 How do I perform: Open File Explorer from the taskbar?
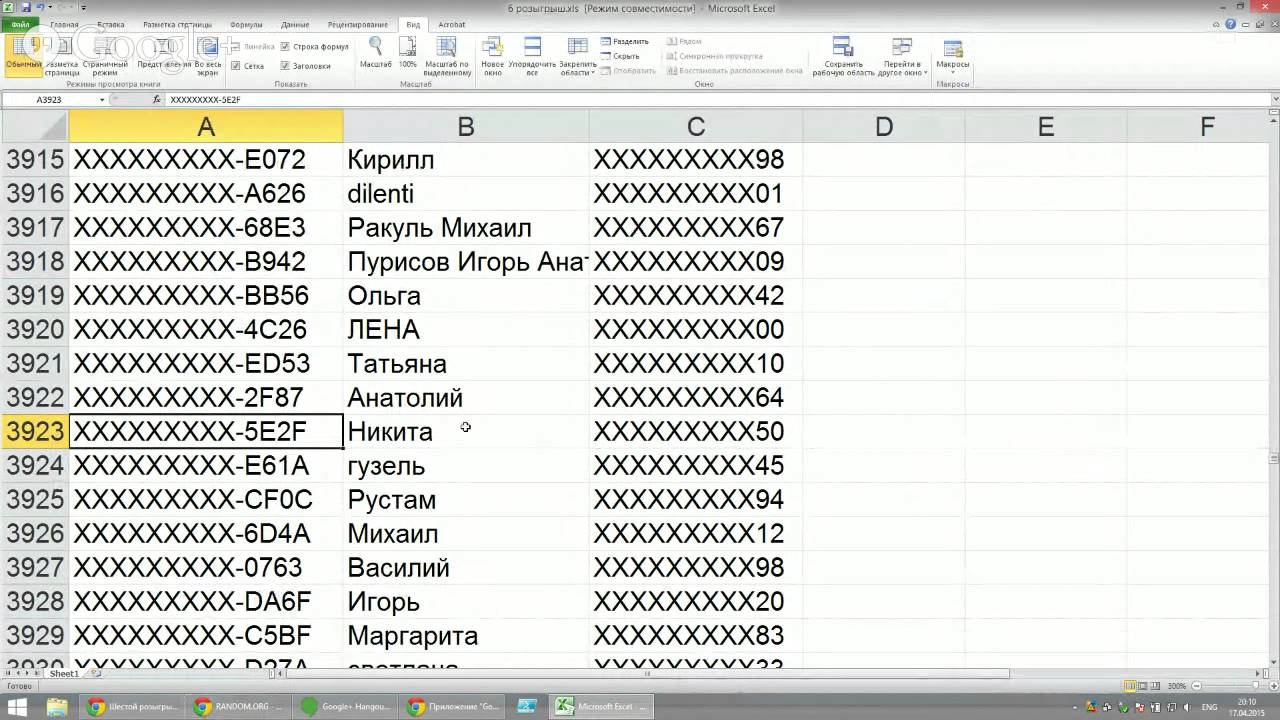tap(57, 707)
